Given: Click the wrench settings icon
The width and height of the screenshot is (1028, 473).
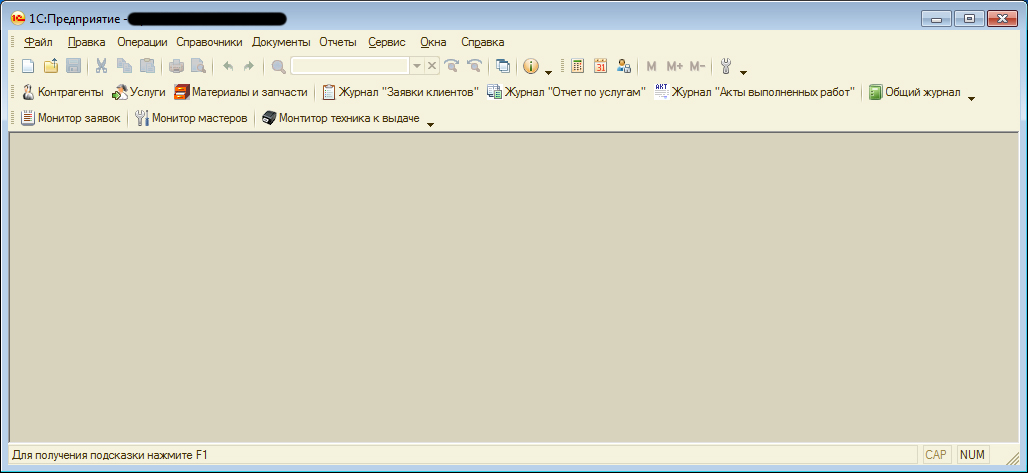Looking at the screenshot, I should 726,66.
